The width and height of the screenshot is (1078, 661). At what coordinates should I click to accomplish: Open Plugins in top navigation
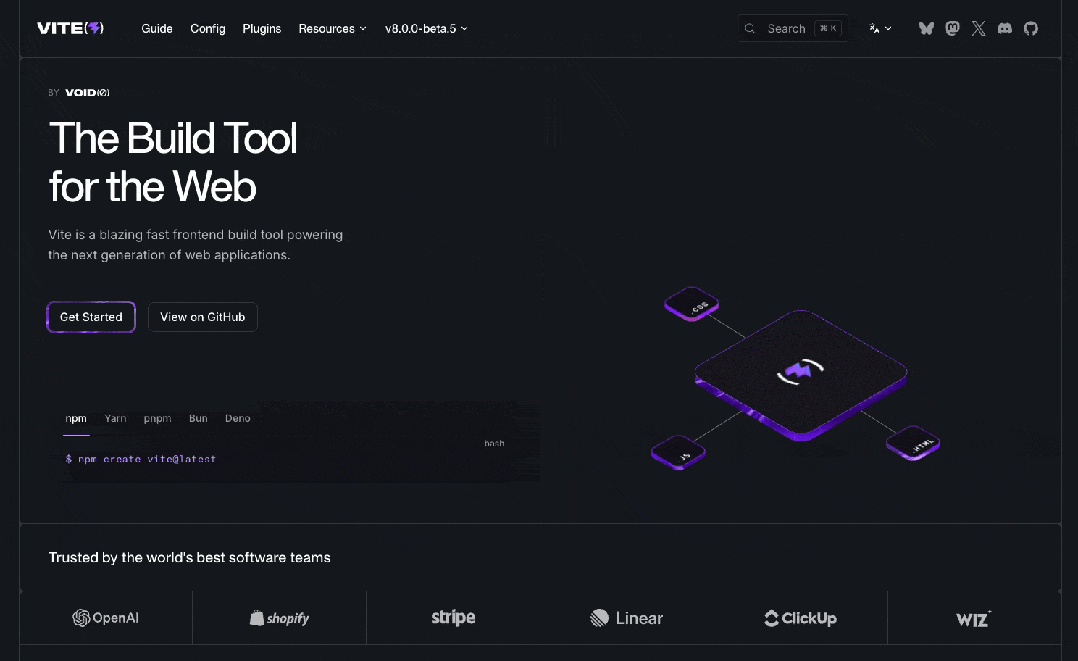point(261,28)
